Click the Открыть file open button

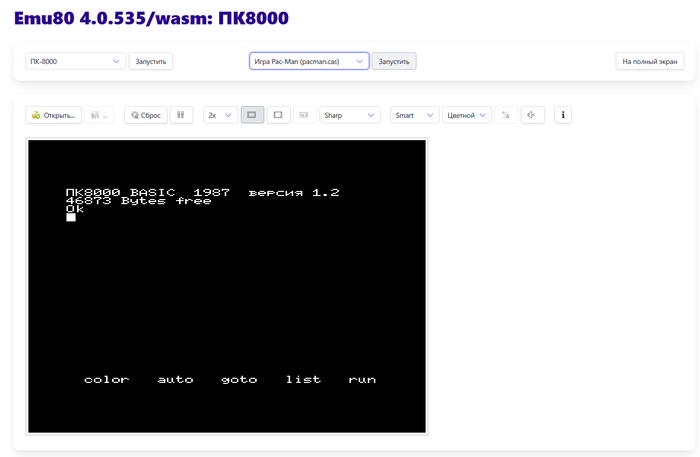[54, 115]
